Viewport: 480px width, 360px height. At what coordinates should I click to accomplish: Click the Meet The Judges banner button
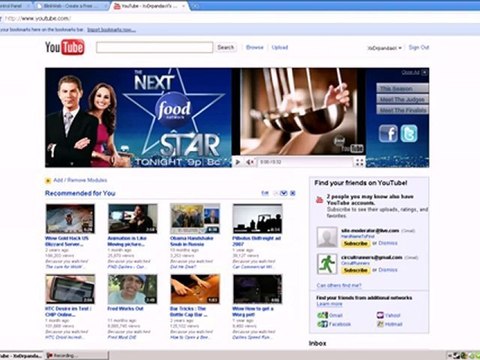tap(402, 99)
